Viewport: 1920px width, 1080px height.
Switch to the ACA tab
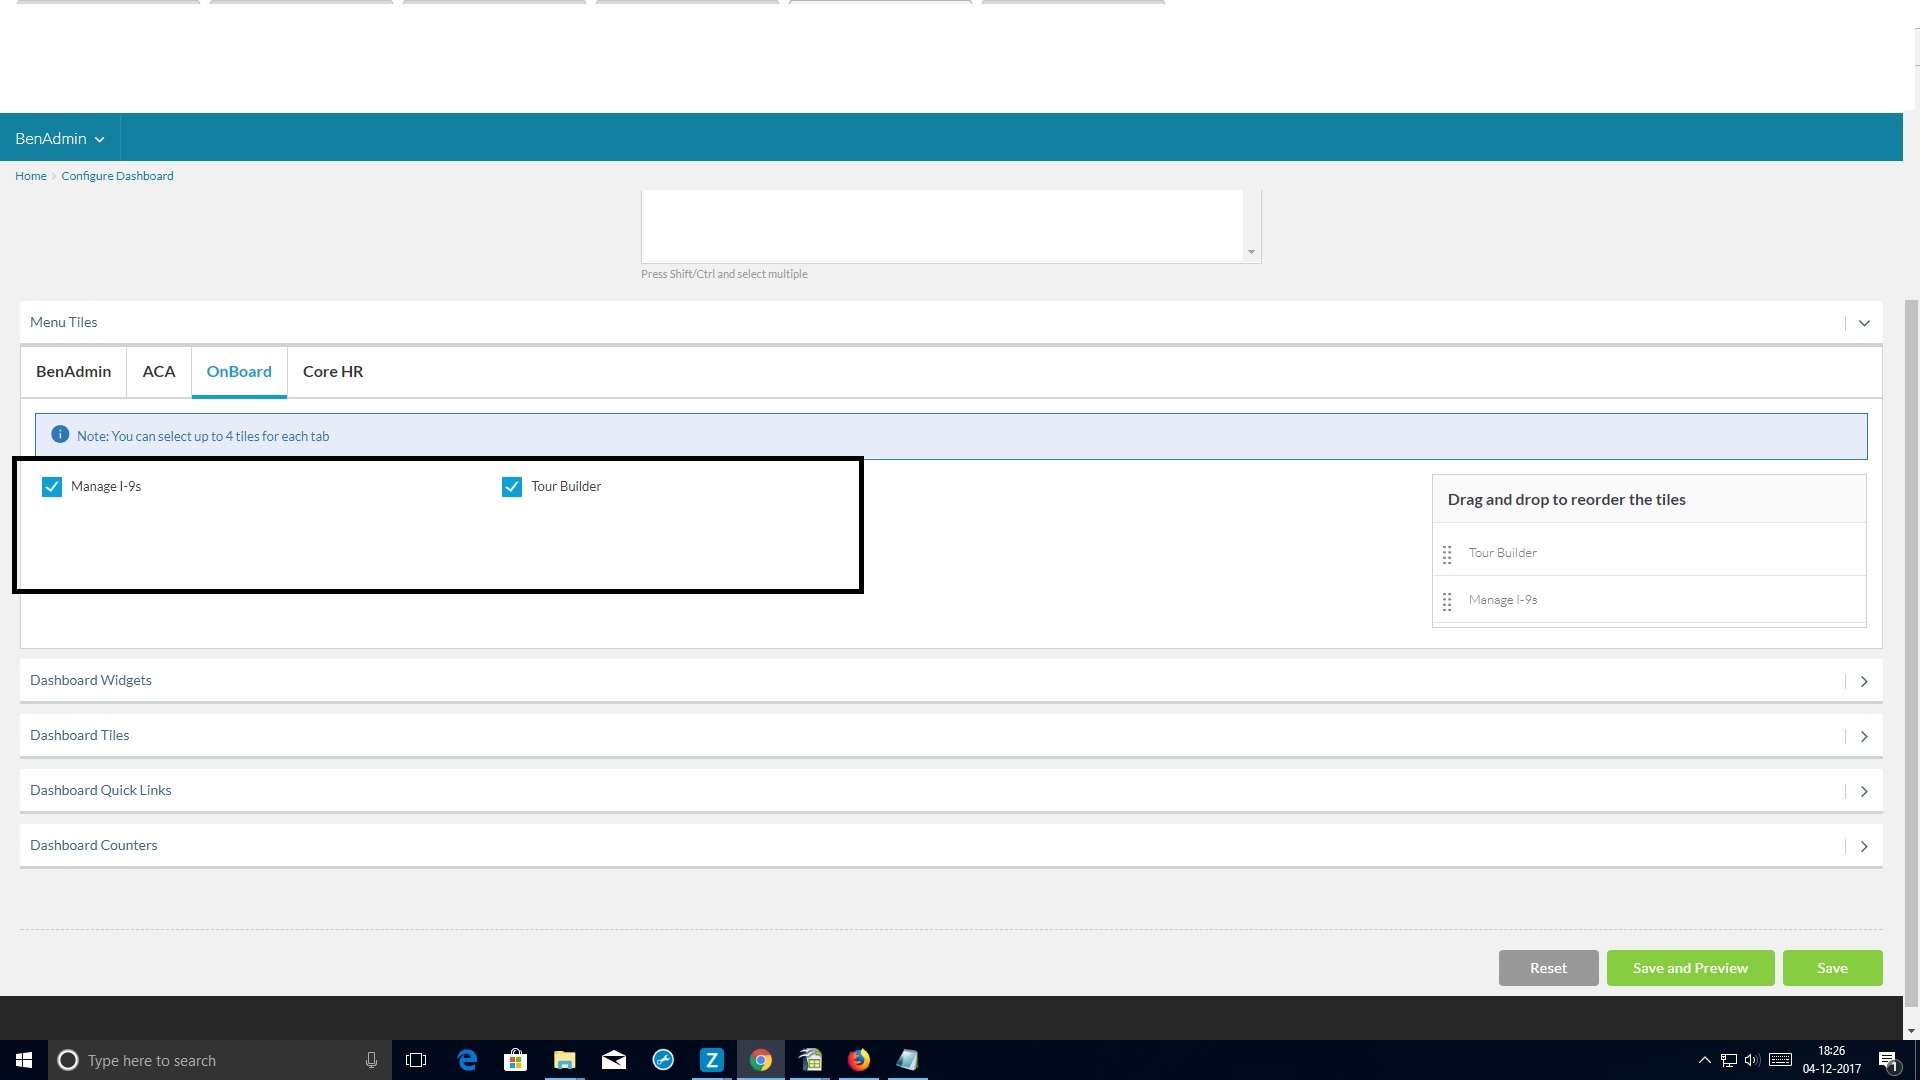[158, 371]
